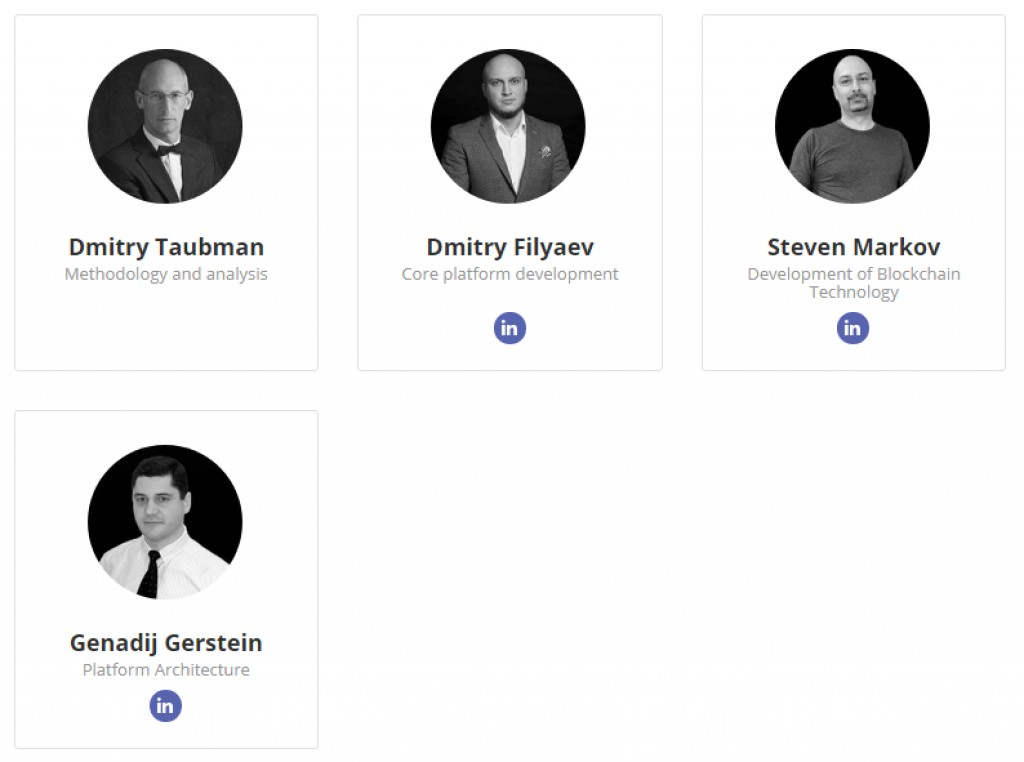The height and width of the screenshot is (762, 1024).
Task: Click Steven Markov's circular headshot
Action: point(852,126)
